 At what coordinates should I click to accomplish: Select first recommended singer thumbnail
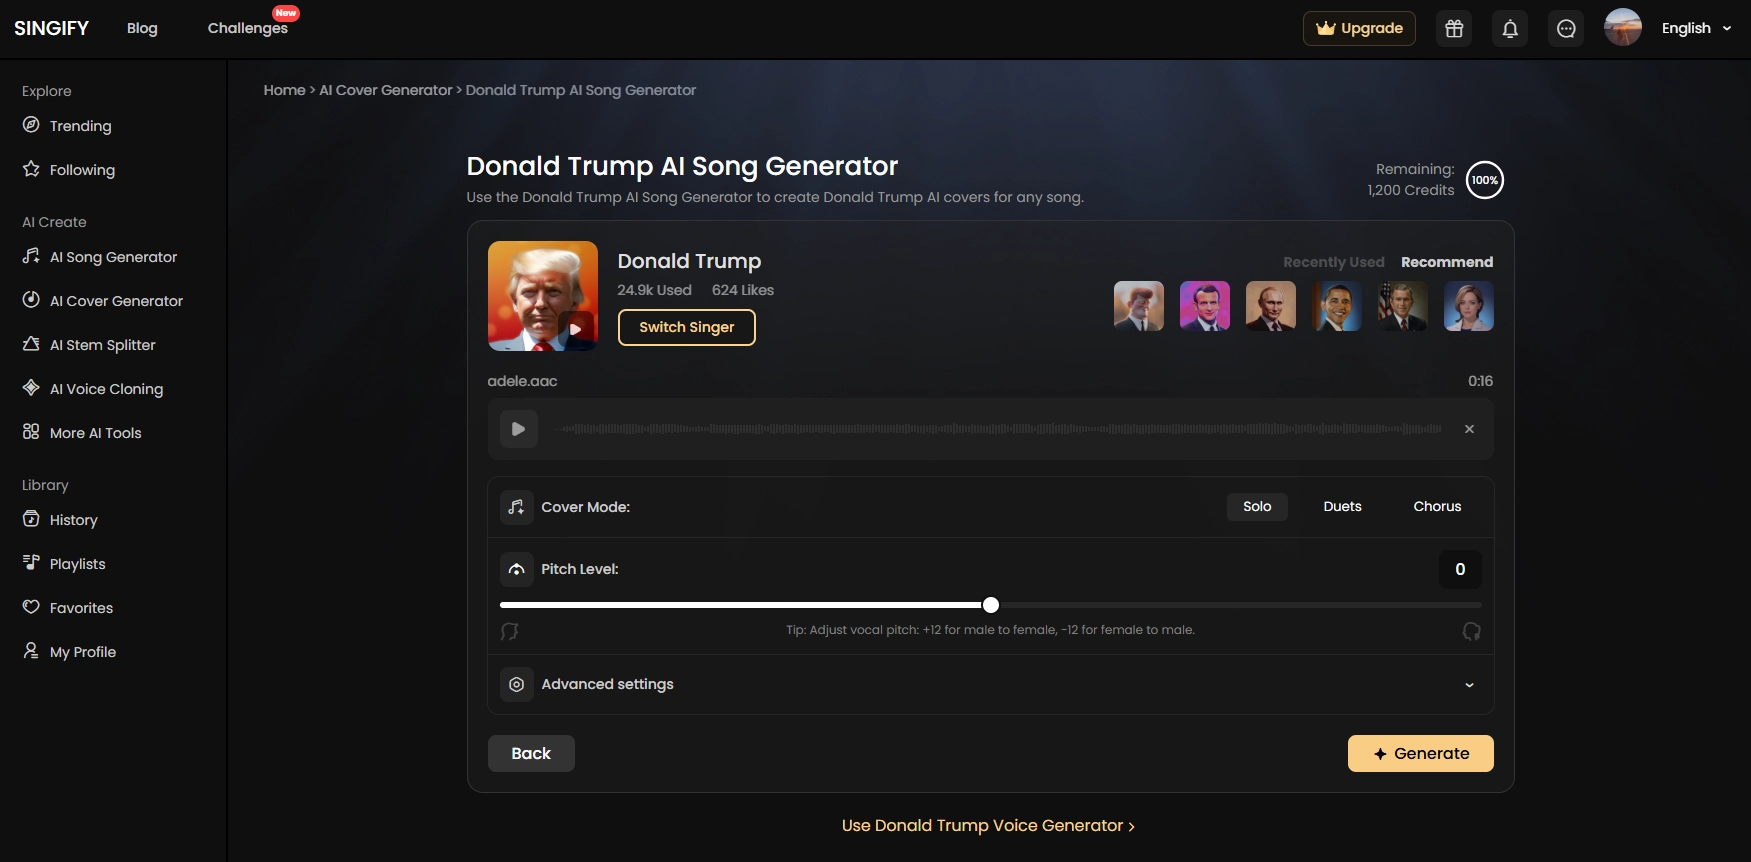[1139, 306]
